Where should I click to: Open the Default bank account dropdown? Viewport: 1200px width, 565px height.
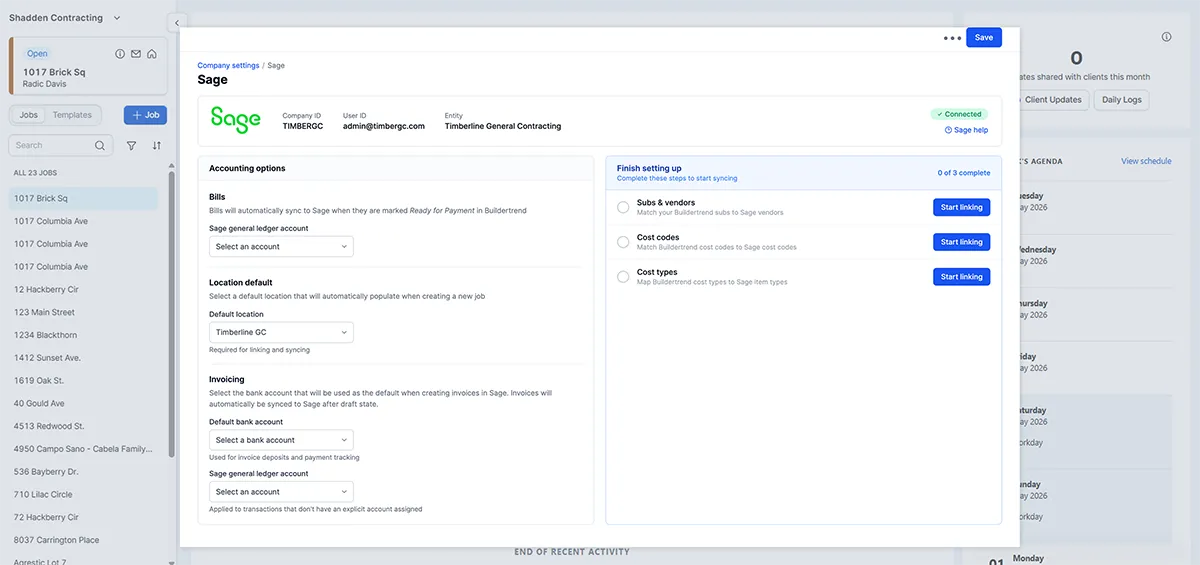point(281,440)
